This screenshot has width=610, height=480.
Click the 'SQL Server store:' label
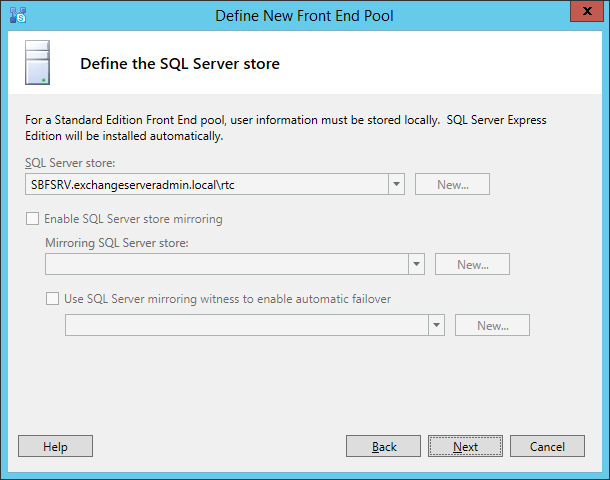70,163
